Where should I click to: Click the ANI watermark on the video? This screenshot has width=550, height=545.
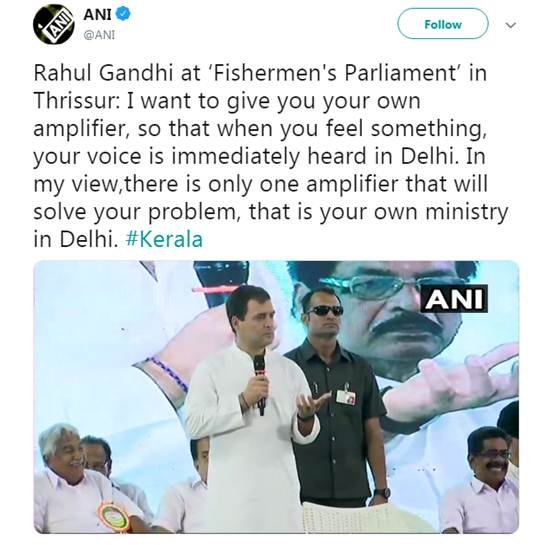[454, 298]
